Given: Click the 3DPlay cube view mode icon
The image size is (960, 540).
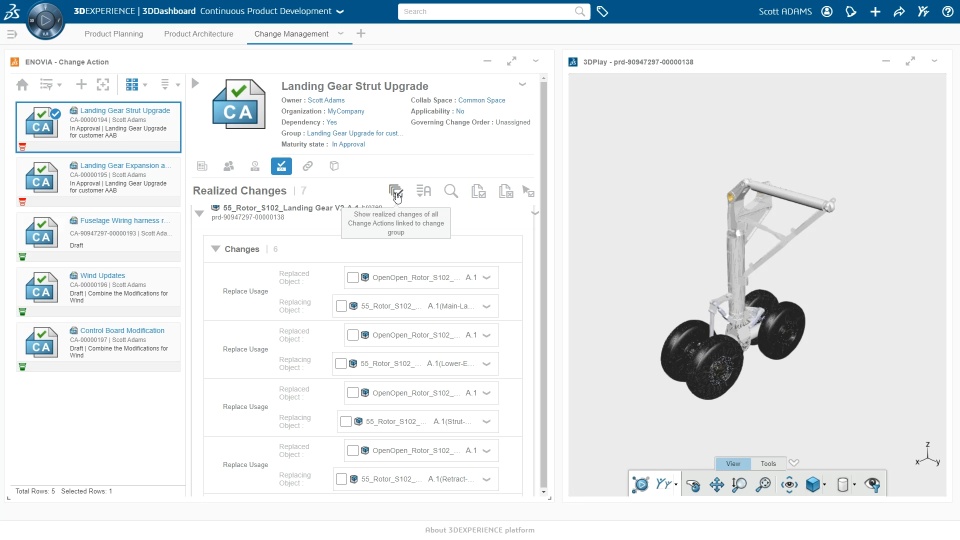Looking at the screenshot, I should [x=813, y=485].
